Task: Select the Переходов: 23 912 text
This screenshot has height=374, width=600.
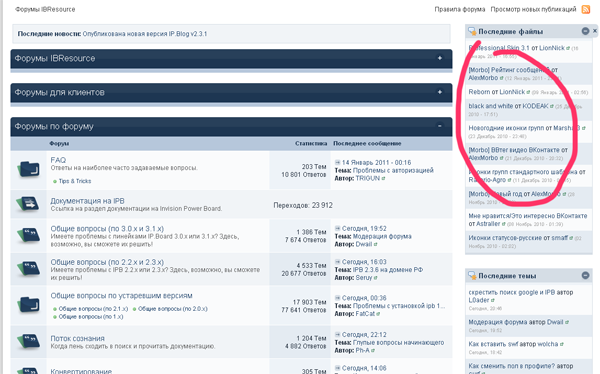Action: (303, 205)
